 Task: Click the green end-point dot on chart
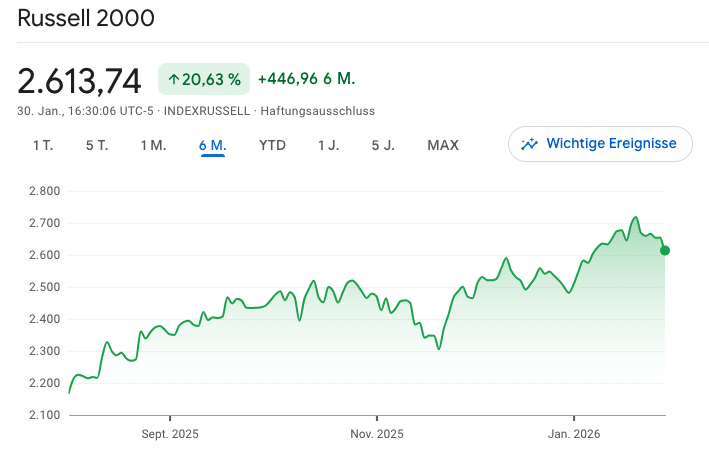click(665, 250)
